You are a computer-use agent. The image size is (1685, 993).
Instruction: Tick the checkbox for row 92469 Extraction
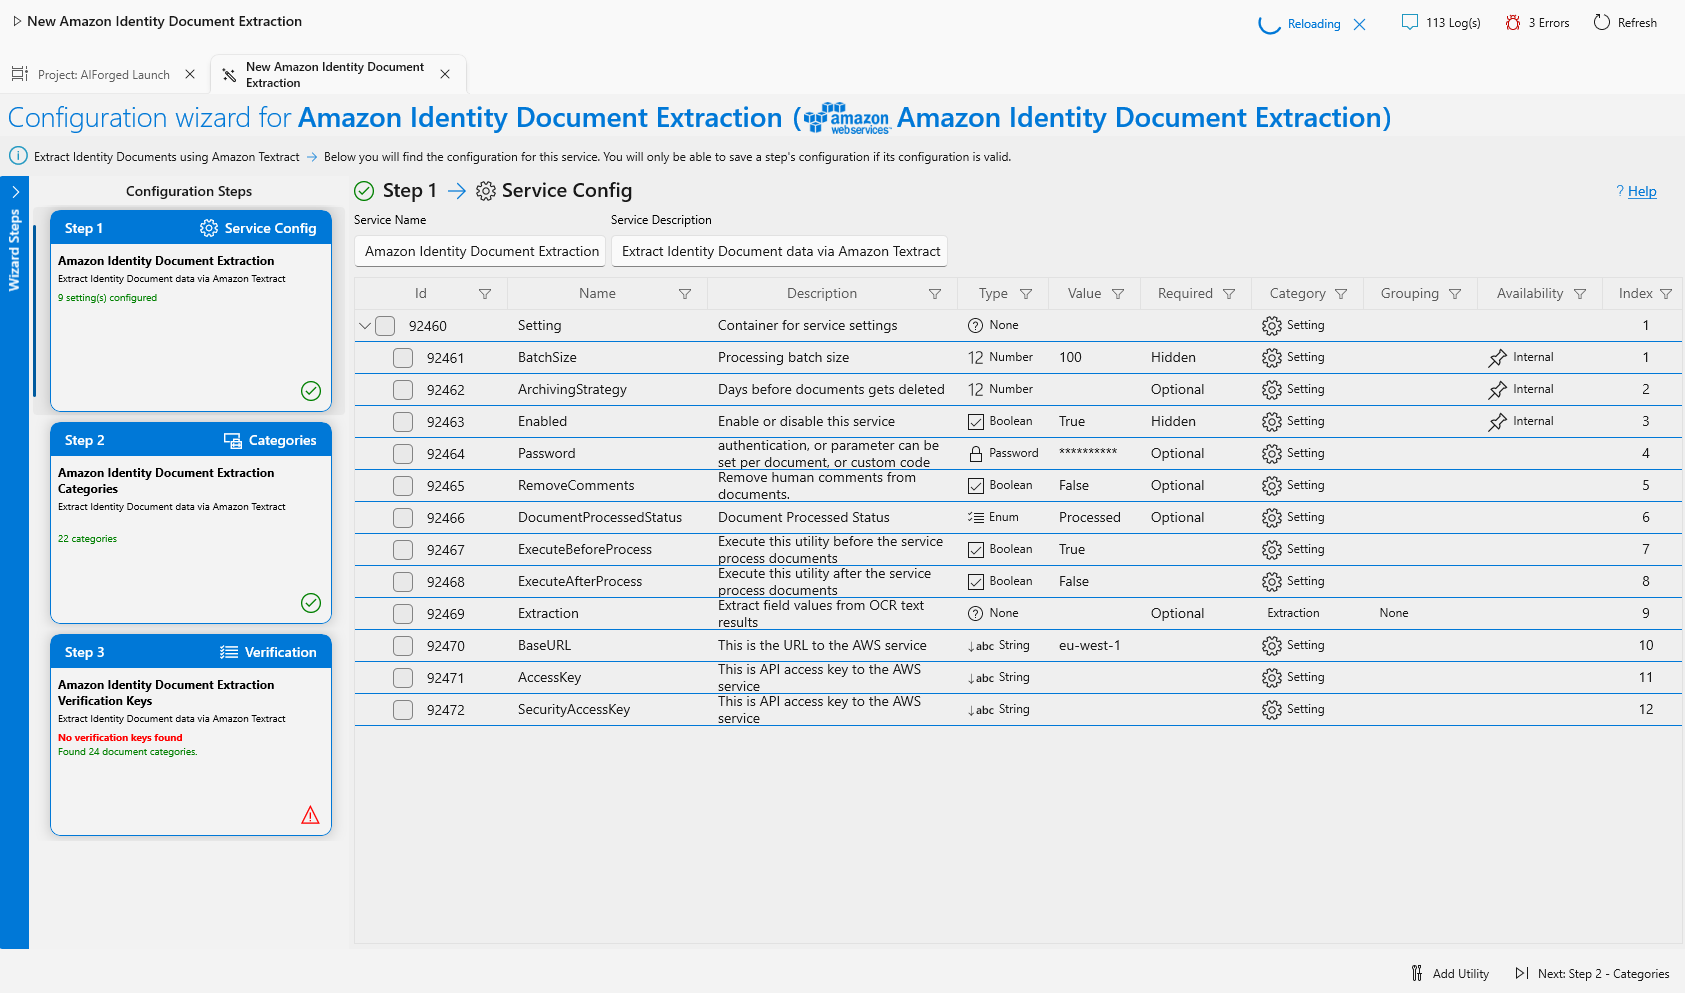[x=403, y=614]
